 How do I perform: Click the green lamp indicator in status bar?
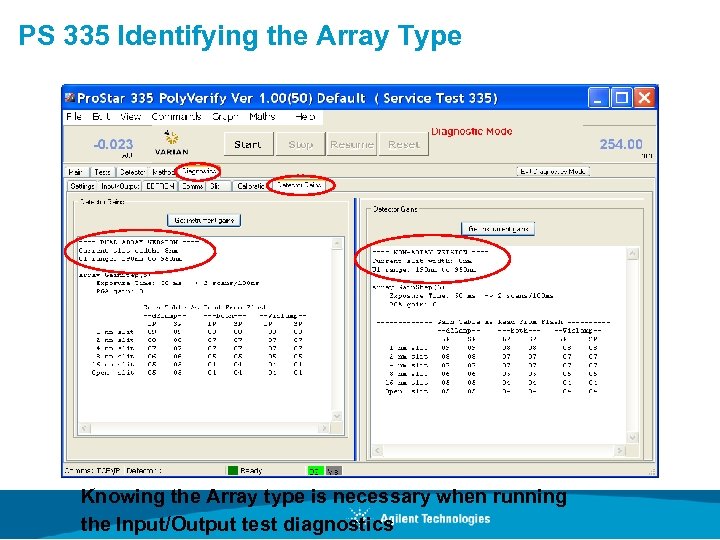(x=315, y=471)
